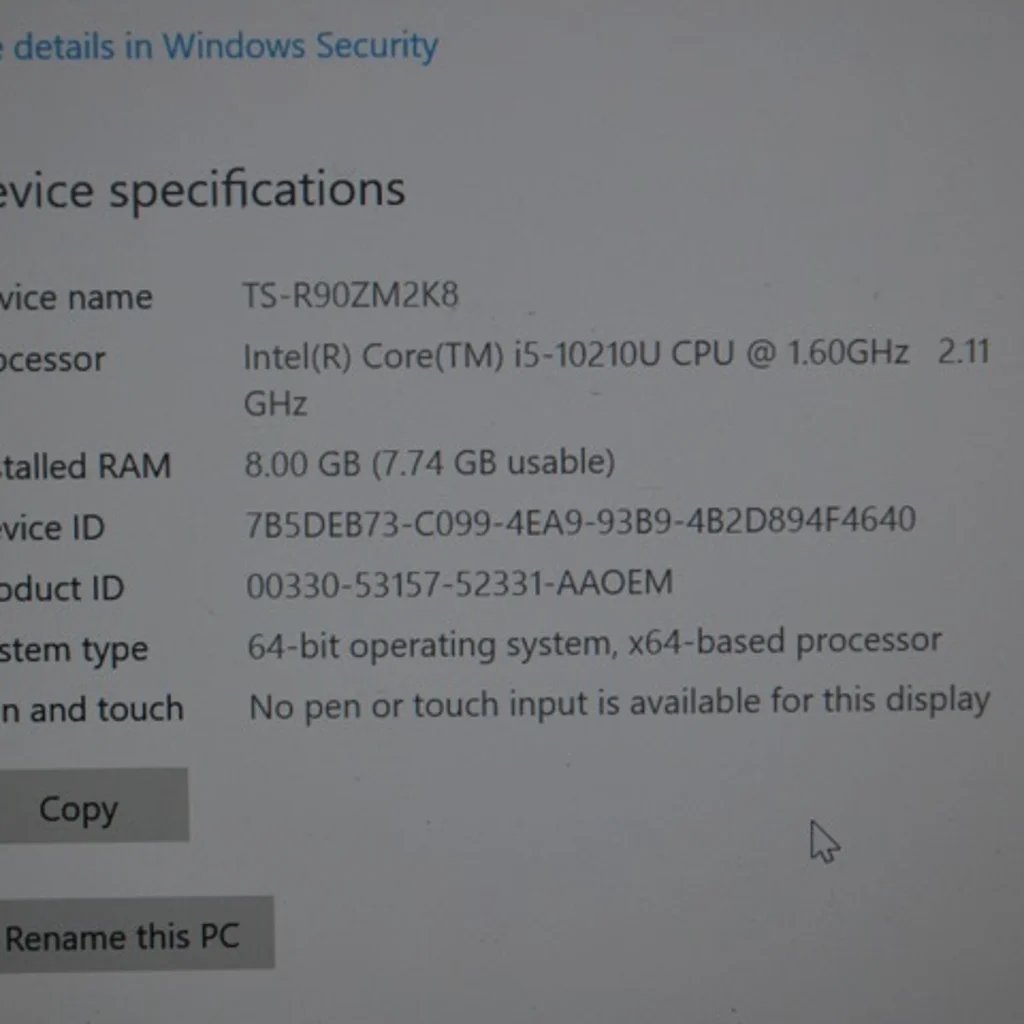Click the System type label
Screen dimensions: 1024x1024
point(74,650)
